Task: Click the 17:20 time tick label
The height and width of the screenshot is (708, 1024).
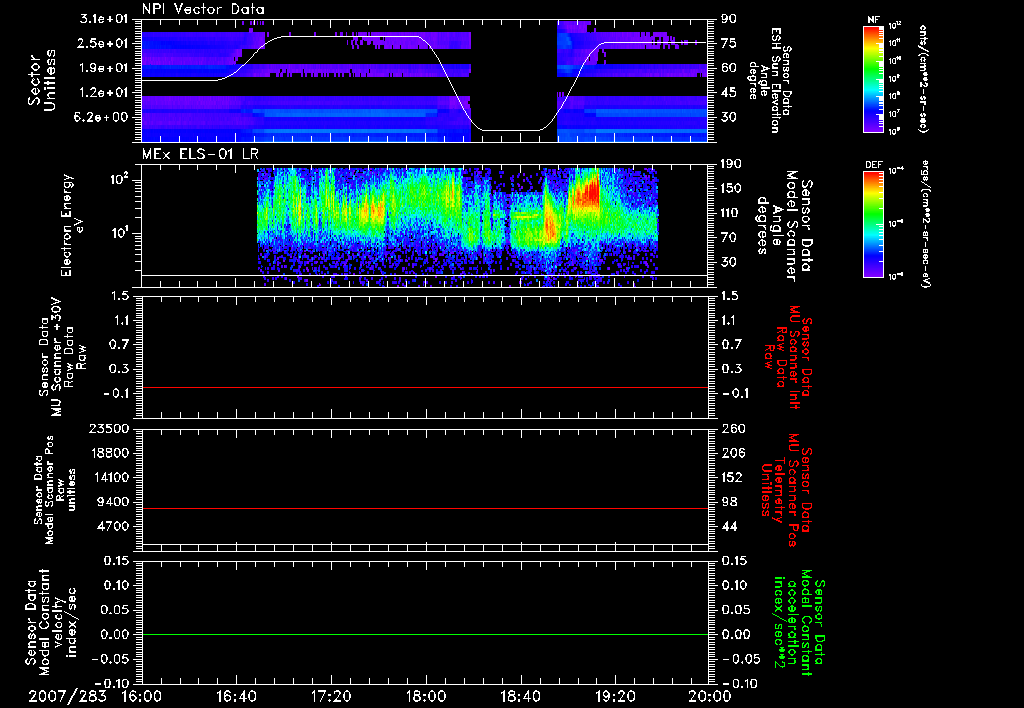Action: 331,696
